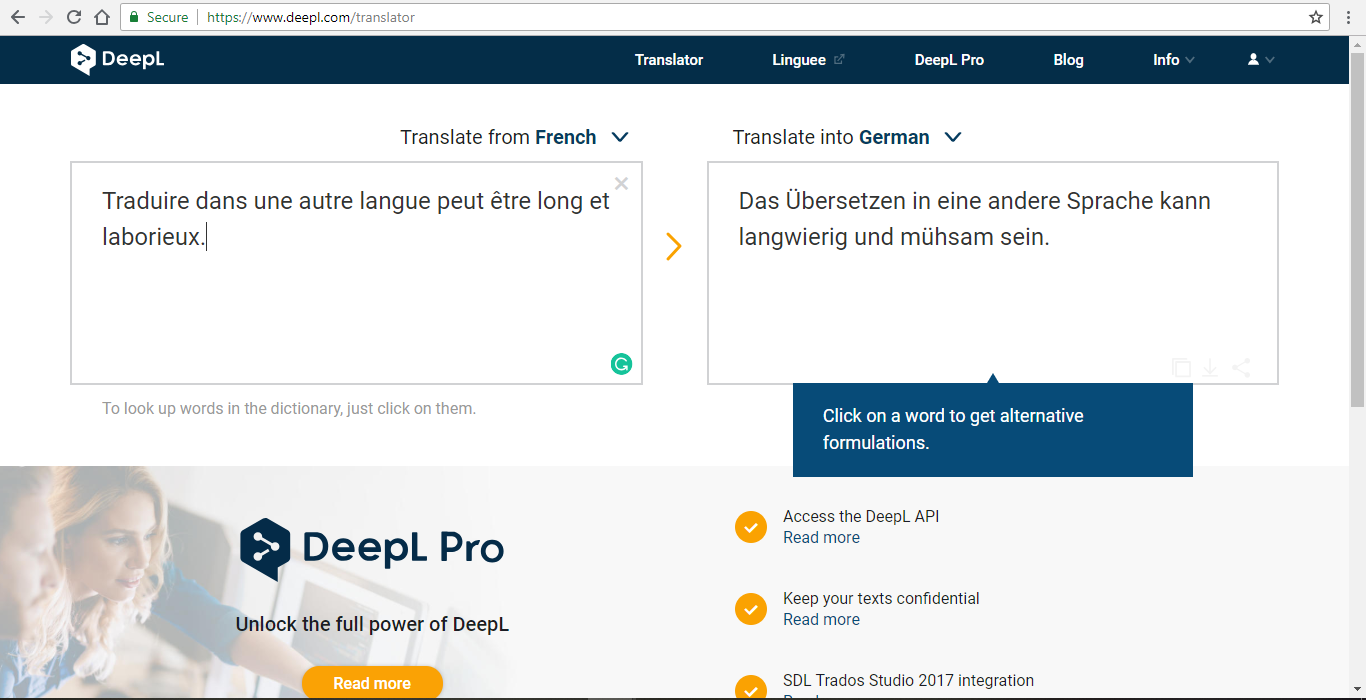Download translation with the download icon
Image resolution: width=1366 pixels, height=700 pixels.
(x=1210, y=368)
